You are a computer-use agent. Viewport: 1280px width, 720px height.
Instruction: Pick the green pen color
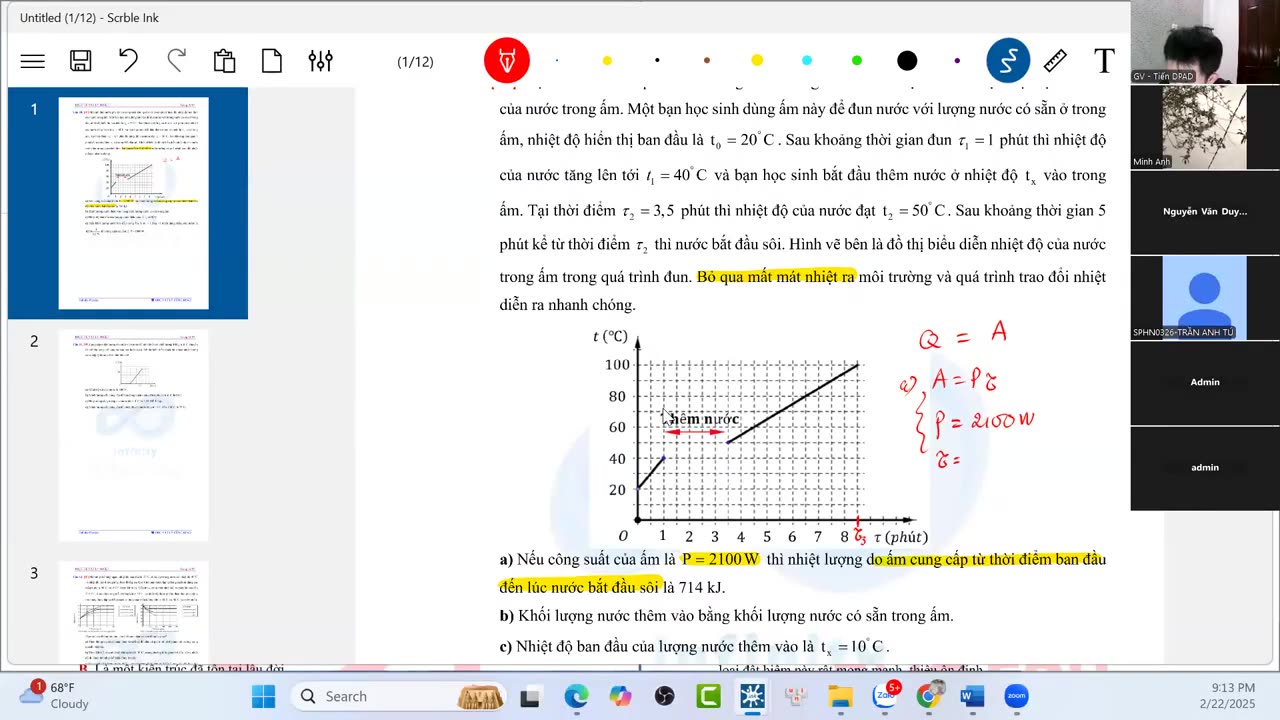pos(857,61)
